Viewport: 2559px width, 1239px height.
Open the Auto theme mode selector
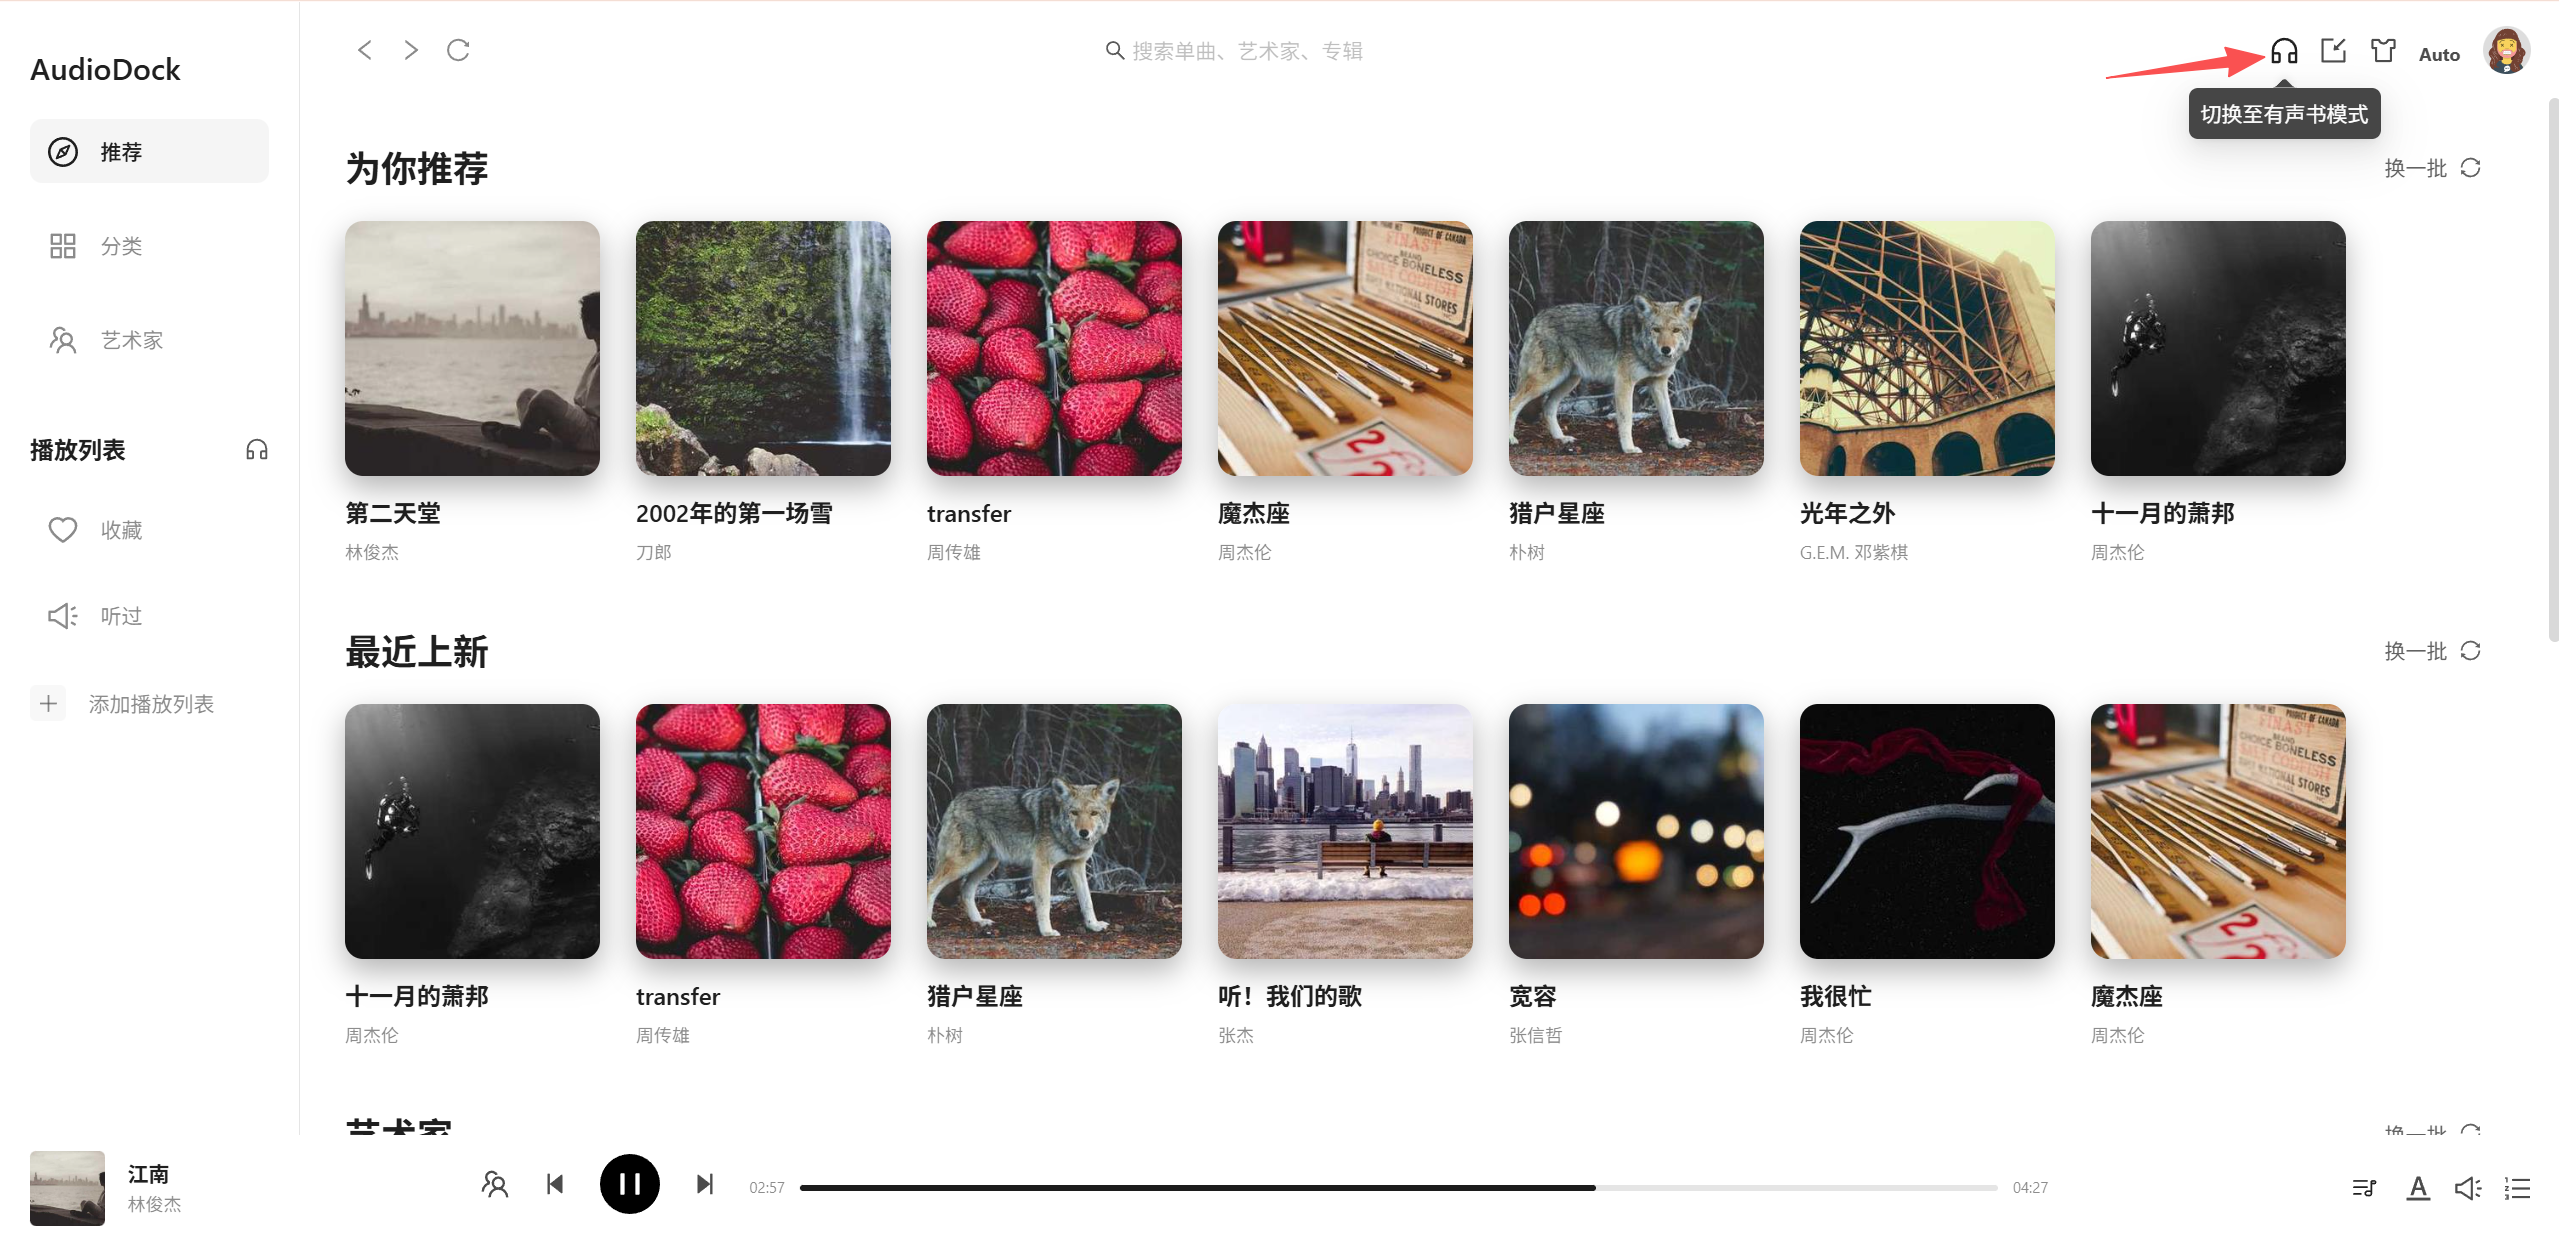pos(2439,54)
